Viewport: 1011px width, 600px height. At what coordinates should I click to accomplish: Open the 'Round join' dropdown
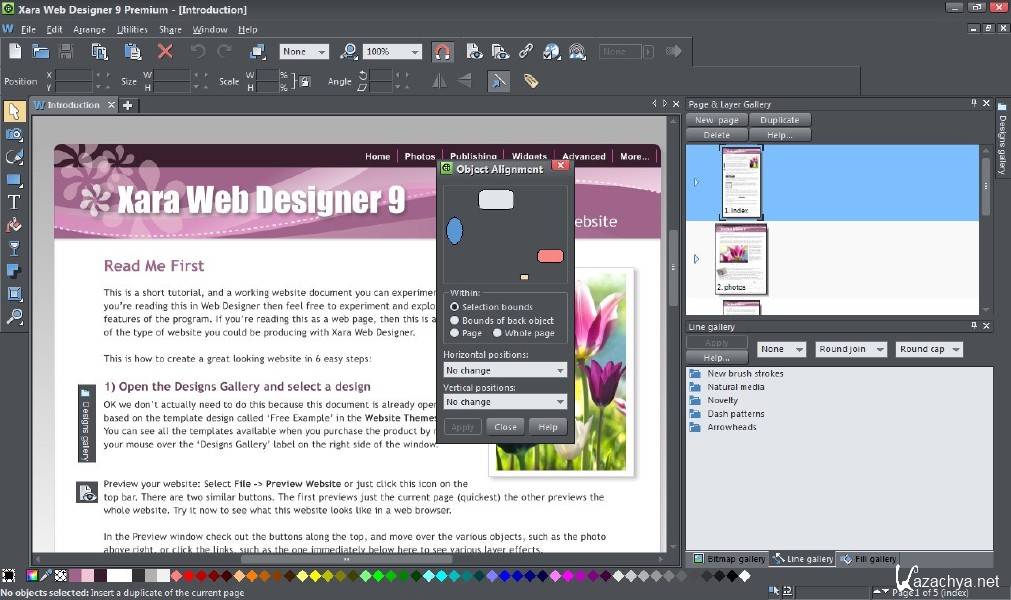851,349
